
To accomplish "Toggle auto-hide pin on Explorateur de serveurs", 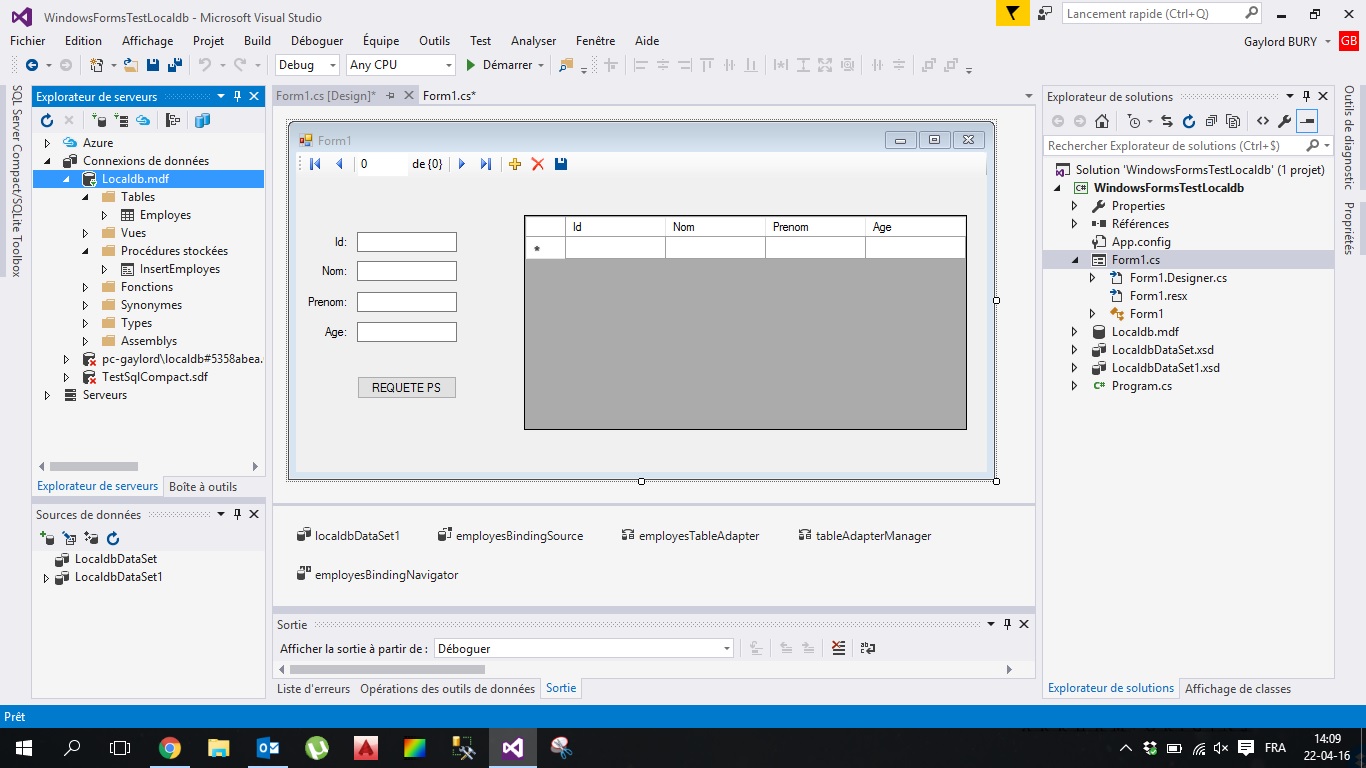I will pyautogui.click(x=238, y=96).
